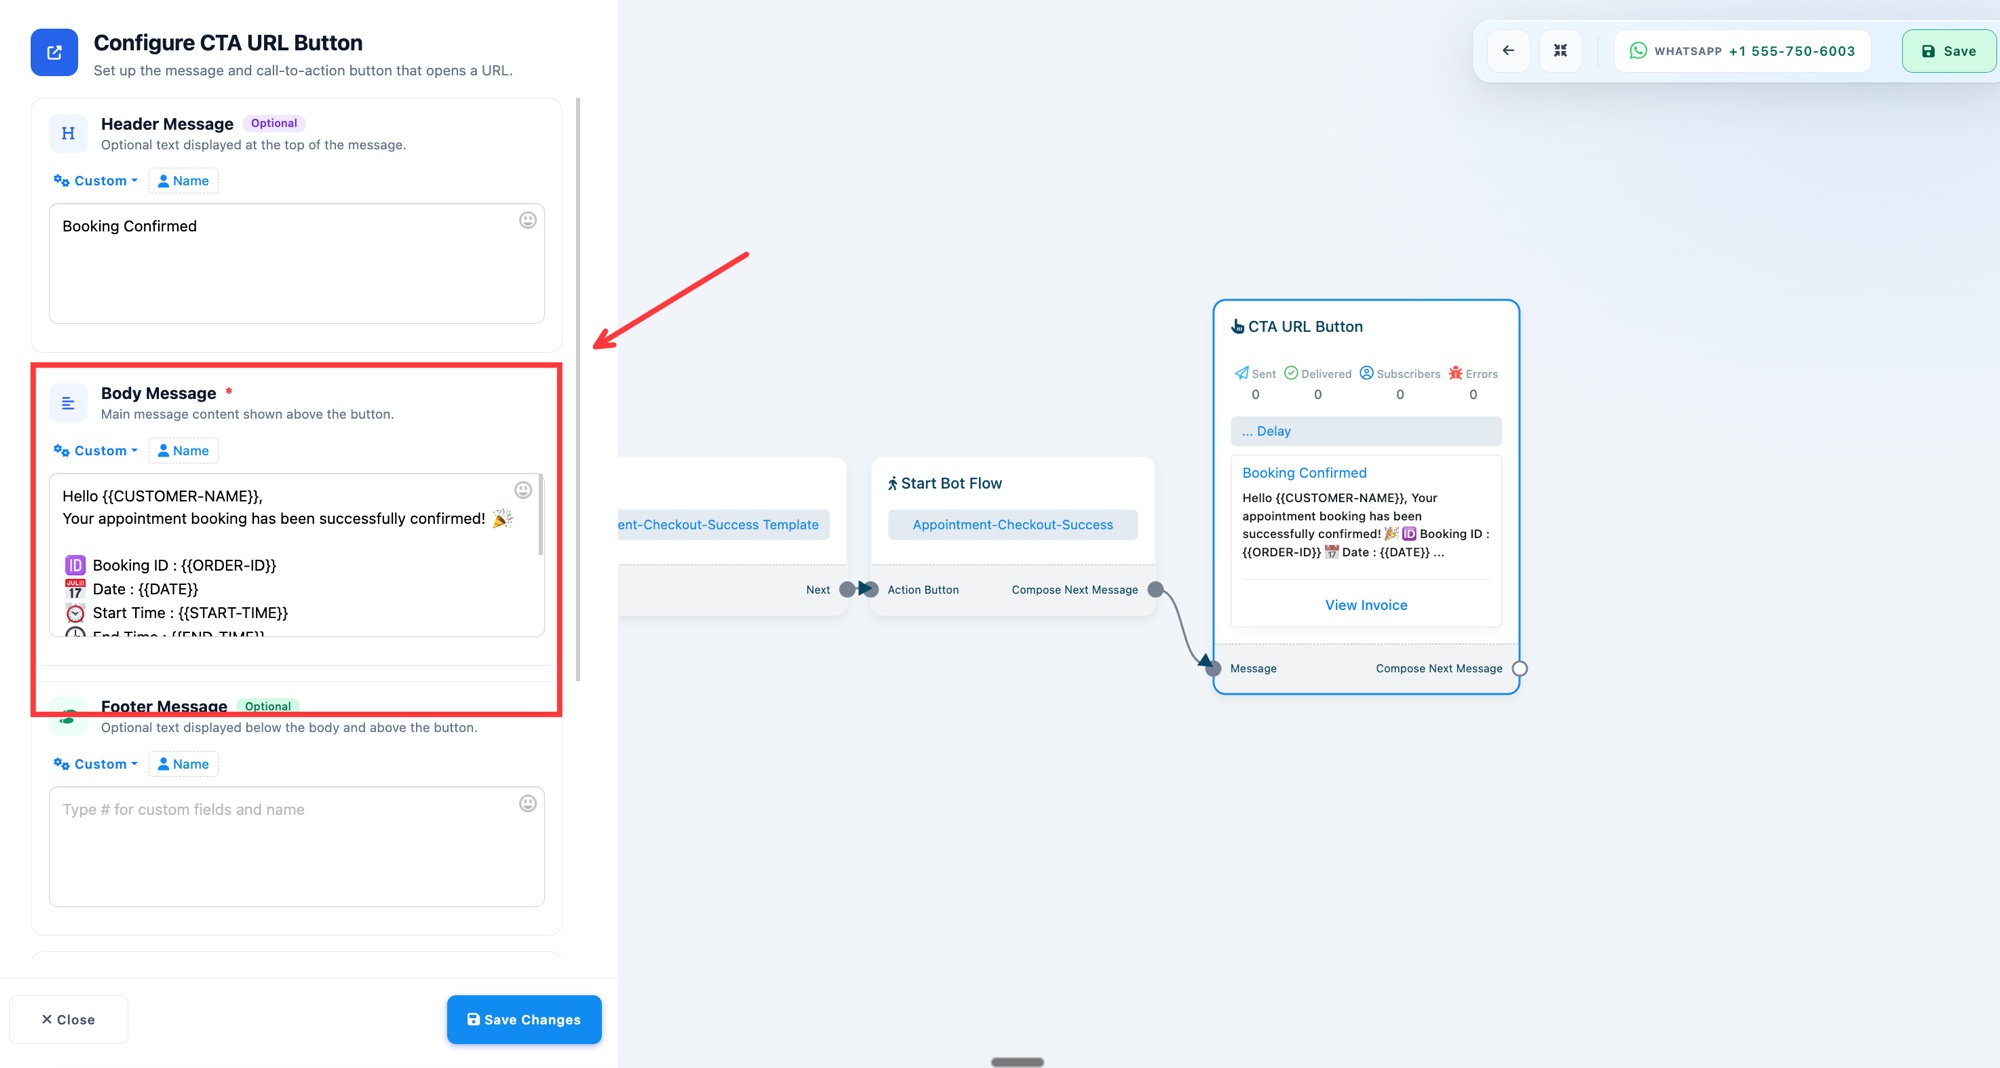This screenshot has width=2000, height=1068.
Task: Click the fit-to-screen collapse icon
Action: tap(1560, 51)
